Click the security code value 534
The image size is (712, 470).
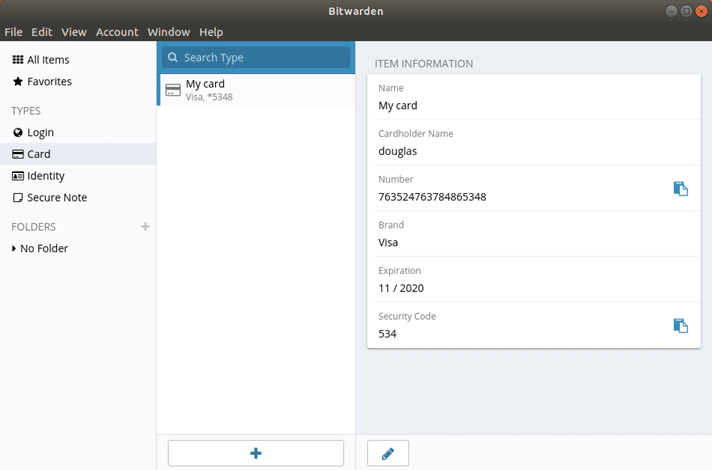click(x=387, y=334)
